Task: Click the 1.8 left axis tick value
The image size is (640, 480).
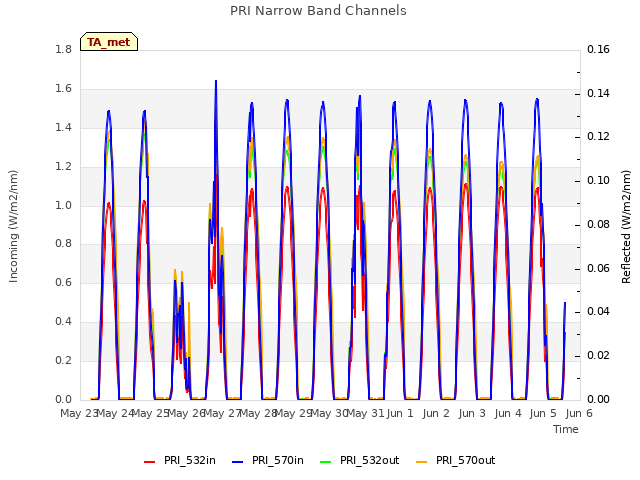Action: (64, 49)
